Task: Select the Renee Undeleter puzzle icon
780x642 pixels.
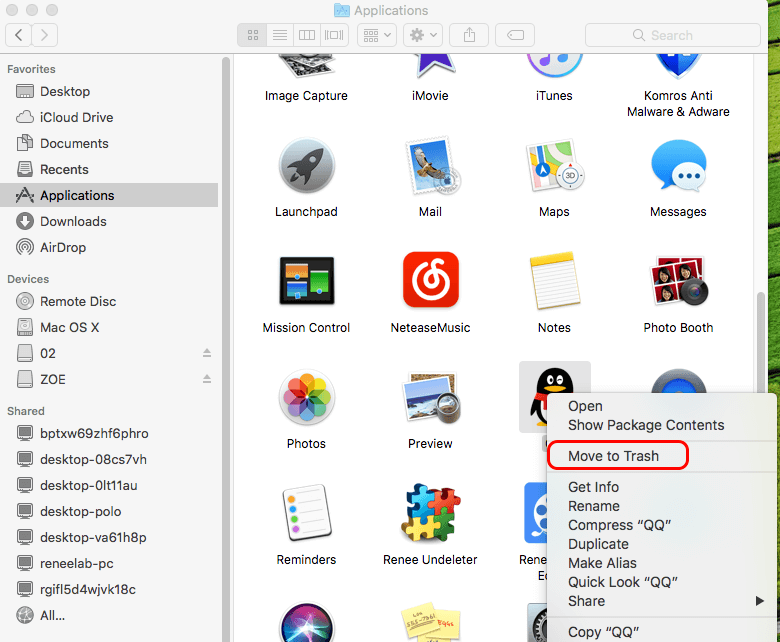Action: pyautogui.click(x=430, y=513)
